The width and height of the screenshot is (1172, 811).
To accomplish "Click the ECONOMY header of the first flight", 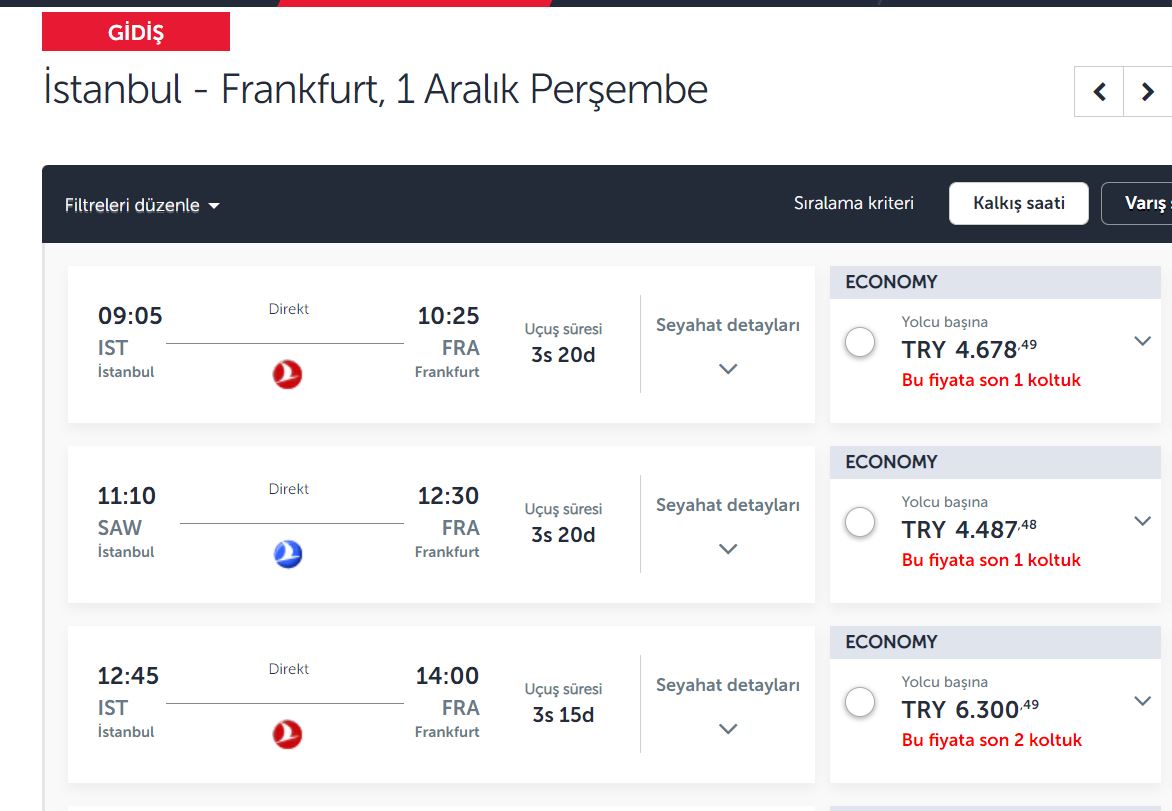I will click(x=995, y=283).
